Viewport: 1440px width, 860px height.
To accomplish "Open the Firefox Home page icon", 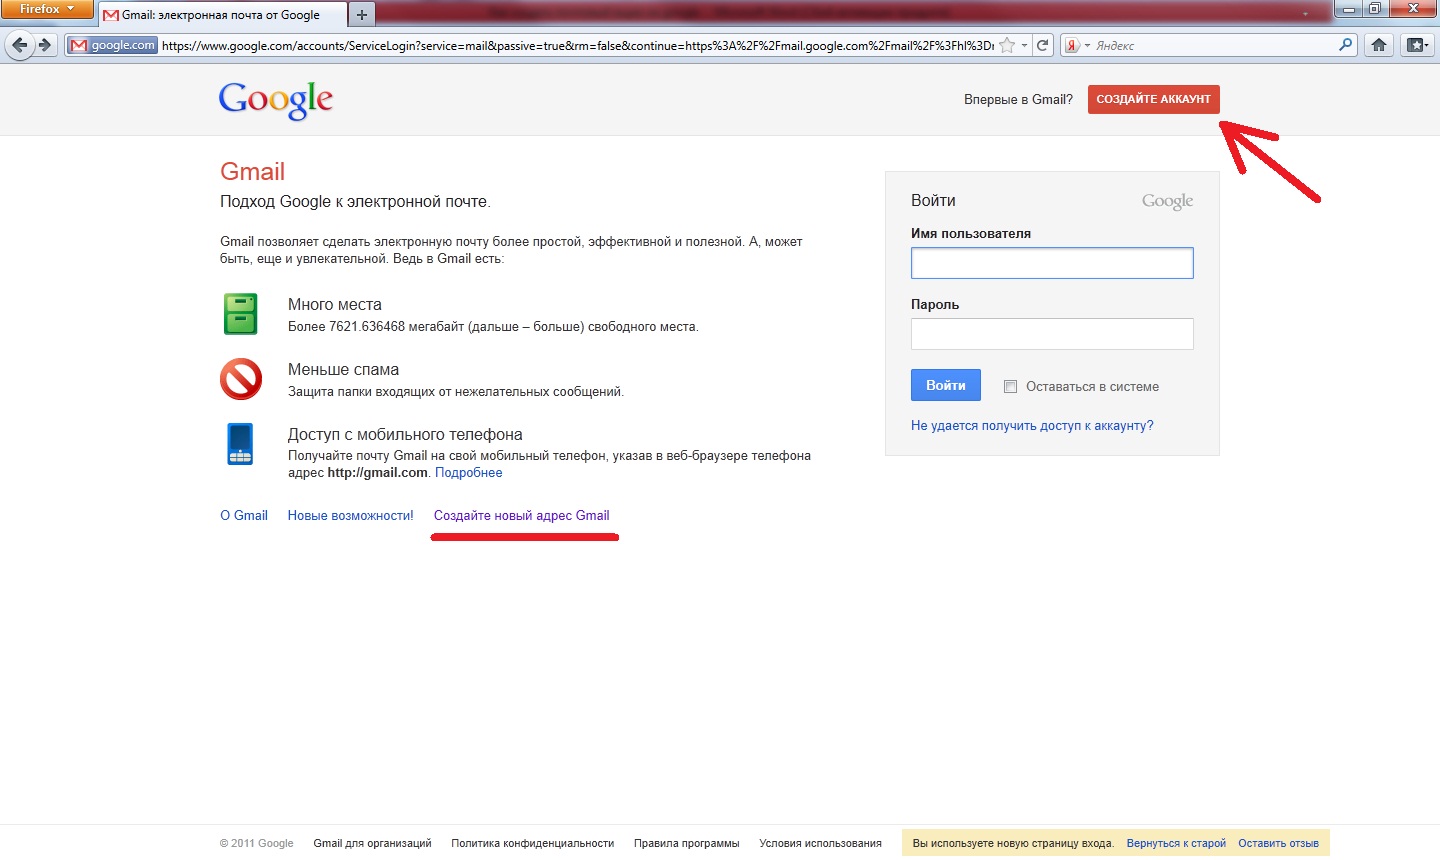I will click(x=1379, y=45).
